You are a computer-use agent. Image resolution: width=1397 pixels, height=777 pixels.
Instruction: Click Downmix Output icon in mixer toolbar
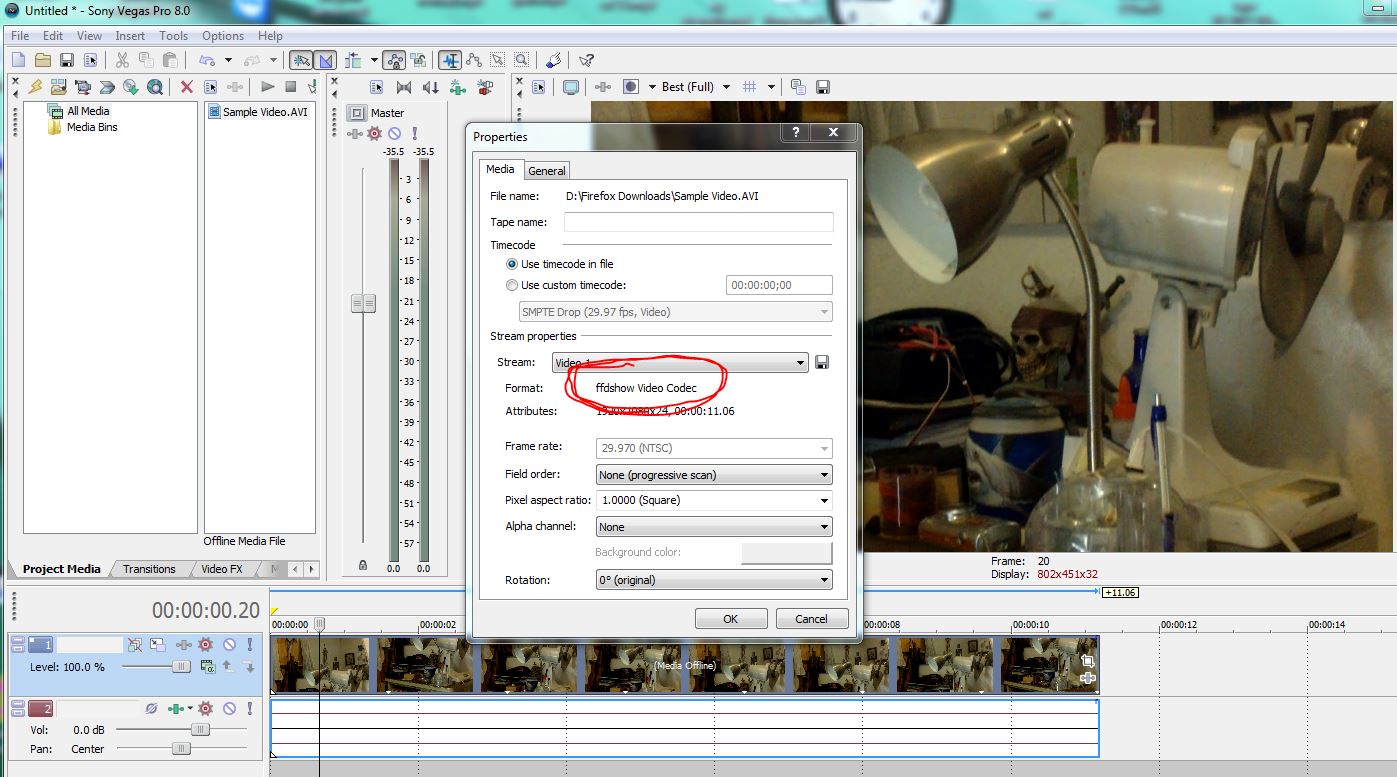coord(404,87)
